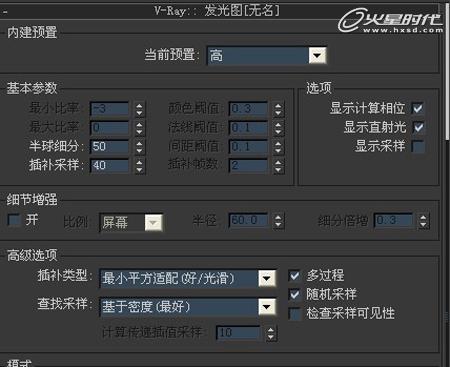Adjust the 半球细分 spinner arrows
This screenshot has height=367, width=450.
(139, 147)
